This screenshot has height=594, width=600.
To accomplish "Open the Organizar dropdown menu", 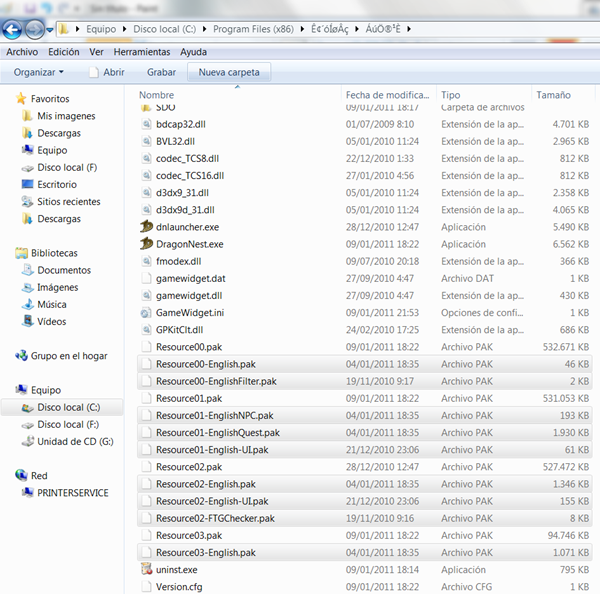I will click(x=39, y=72).
